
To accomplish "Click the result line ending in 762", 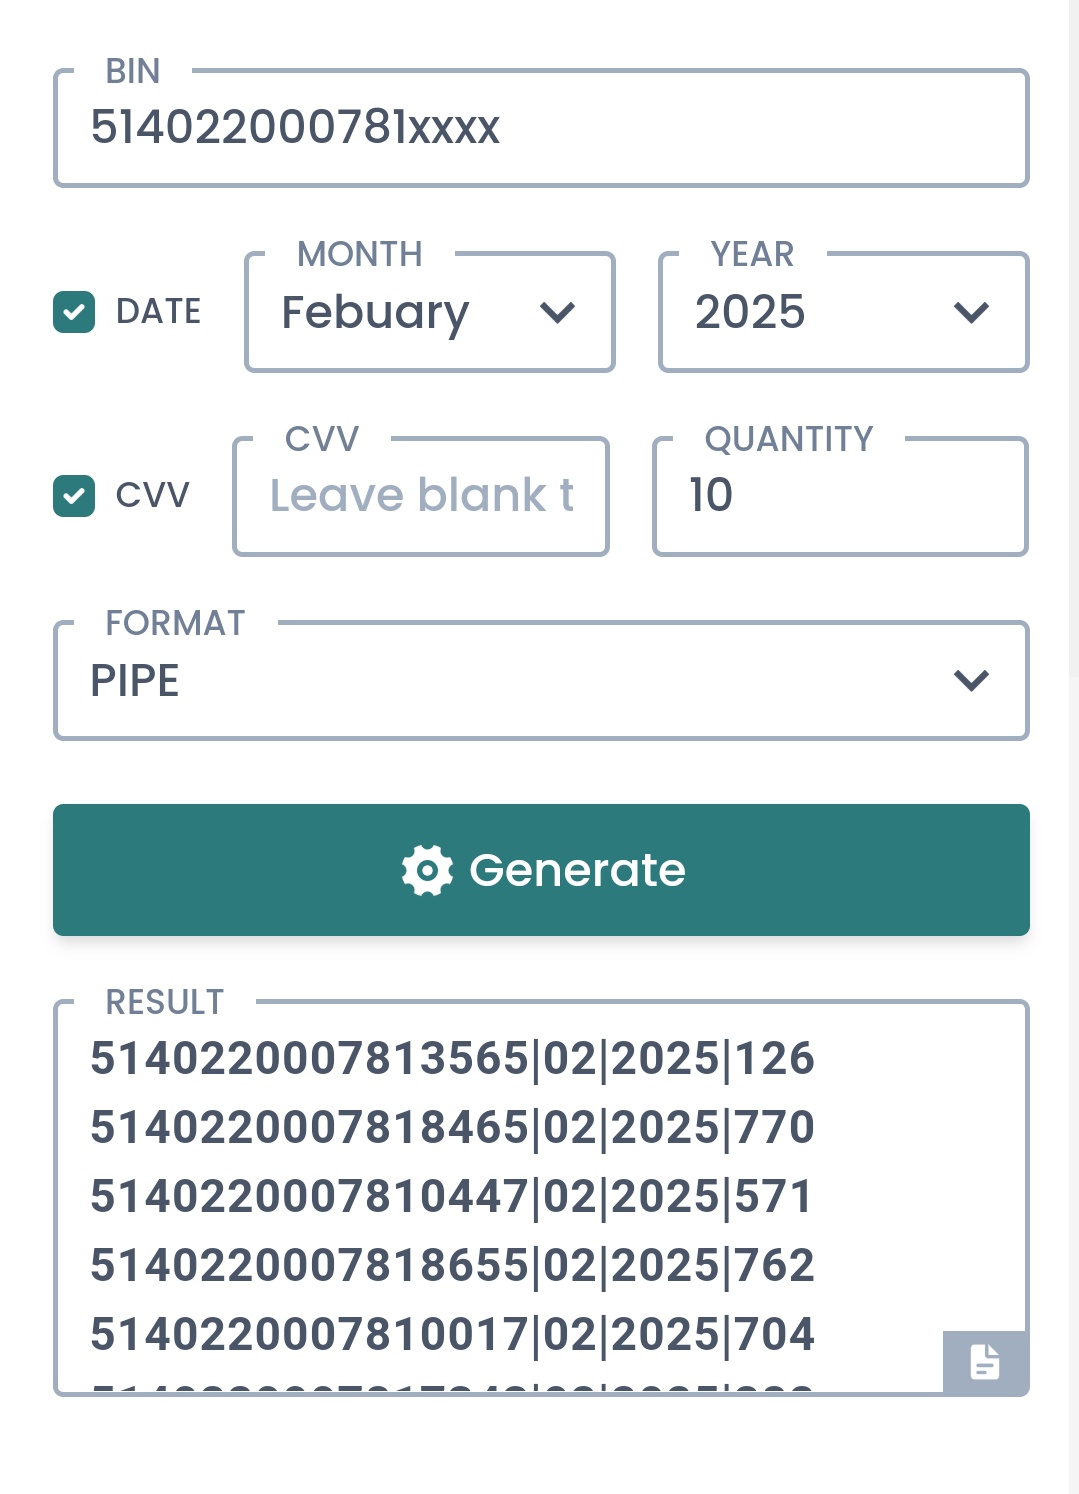I will [x=452, y=1265].
